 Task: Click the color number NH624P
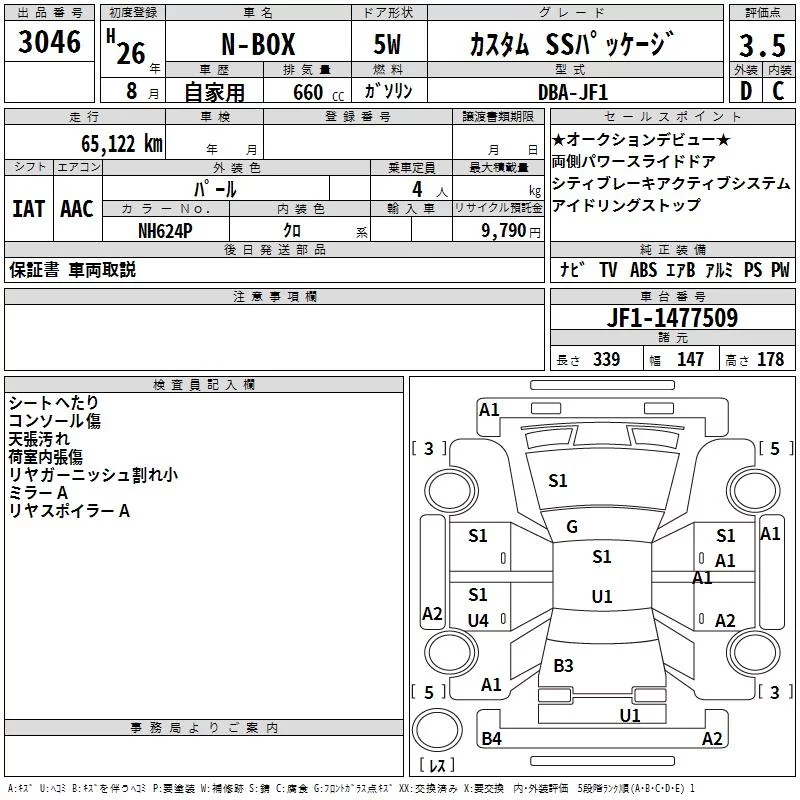[165, 231]
